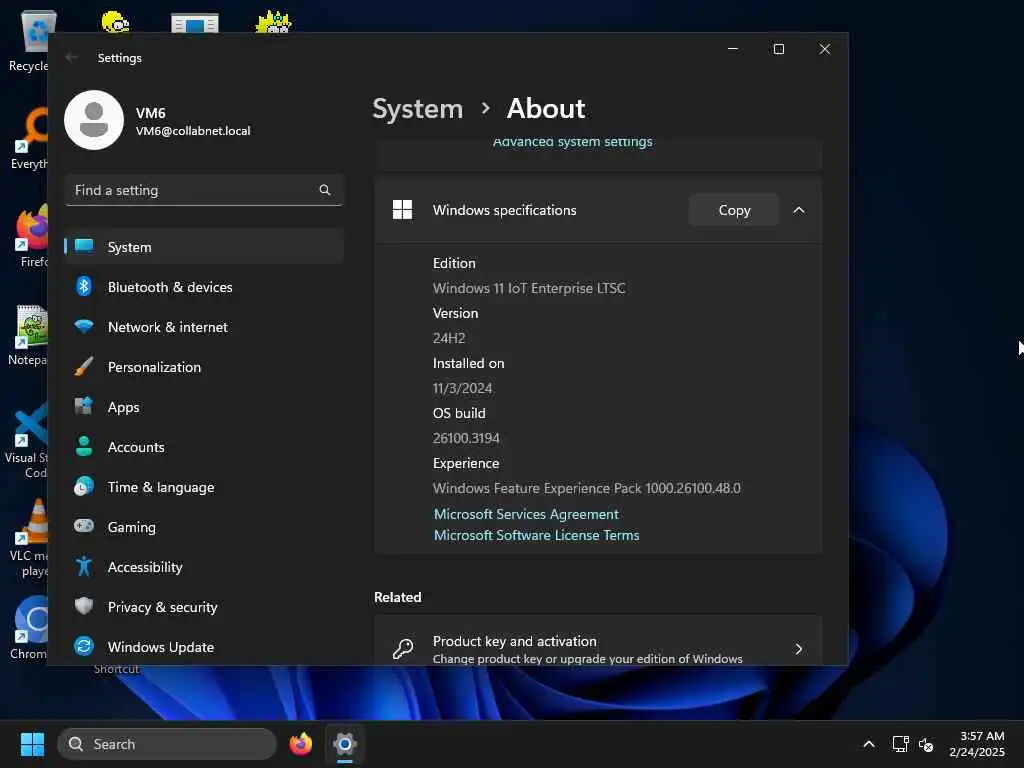Click the taskbar Search box

coord(167,744)
